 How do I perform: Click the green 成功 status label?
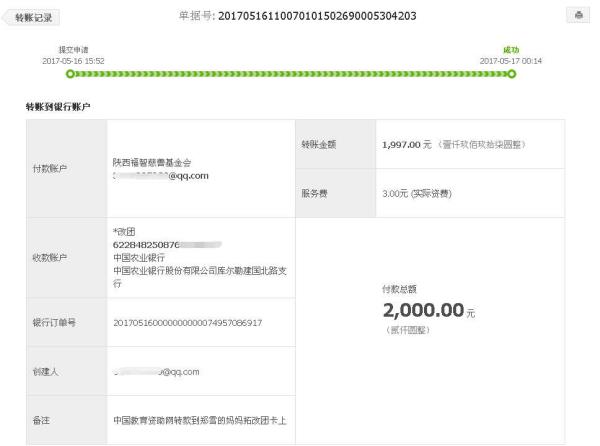pyautogui.click(x=511, y=50)
